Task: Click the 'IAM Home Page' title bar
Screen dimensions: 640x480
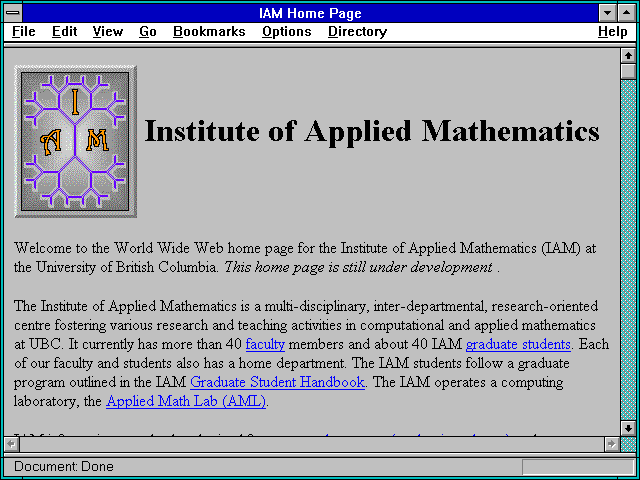Action: point(310,13)
